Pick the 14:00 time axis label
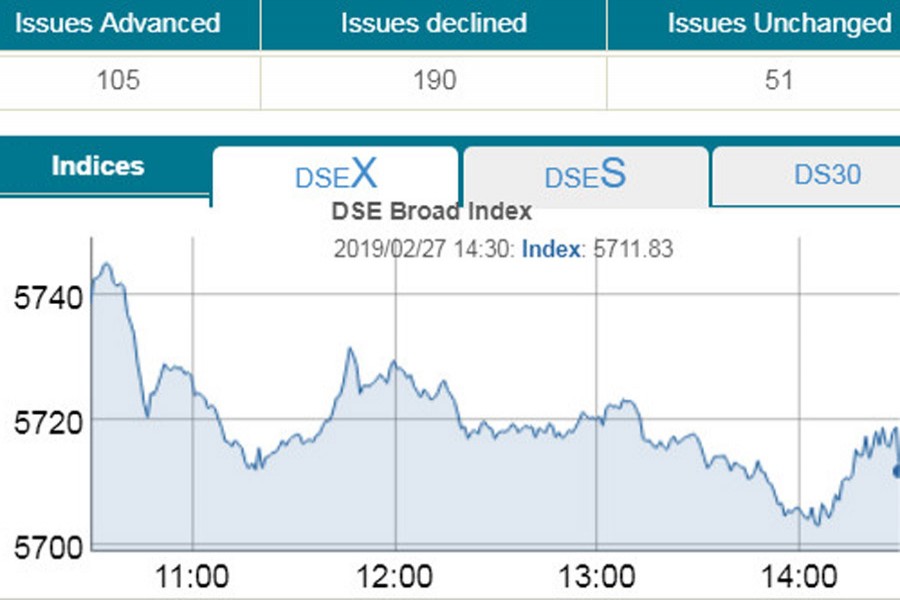 pyautogui.click(x=798, y=577)
